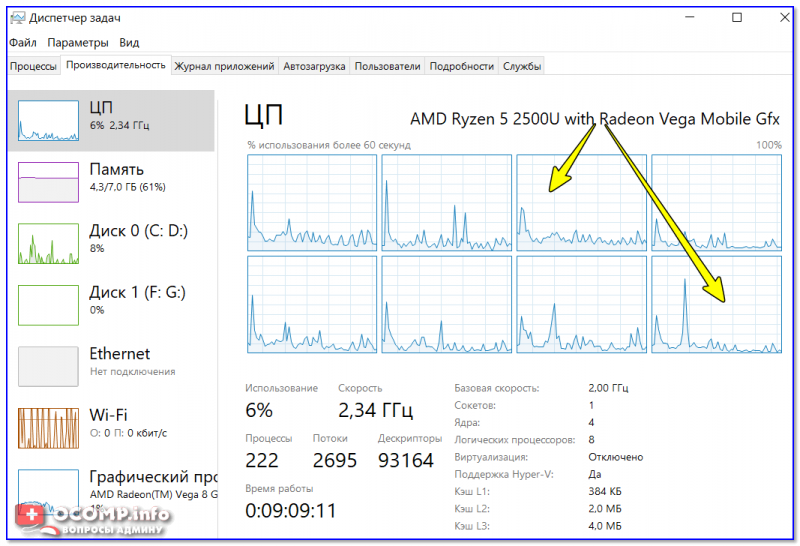
Task: Click the 6% usage value under Использование
Action: pyautogui.click(x=259, y=410)
